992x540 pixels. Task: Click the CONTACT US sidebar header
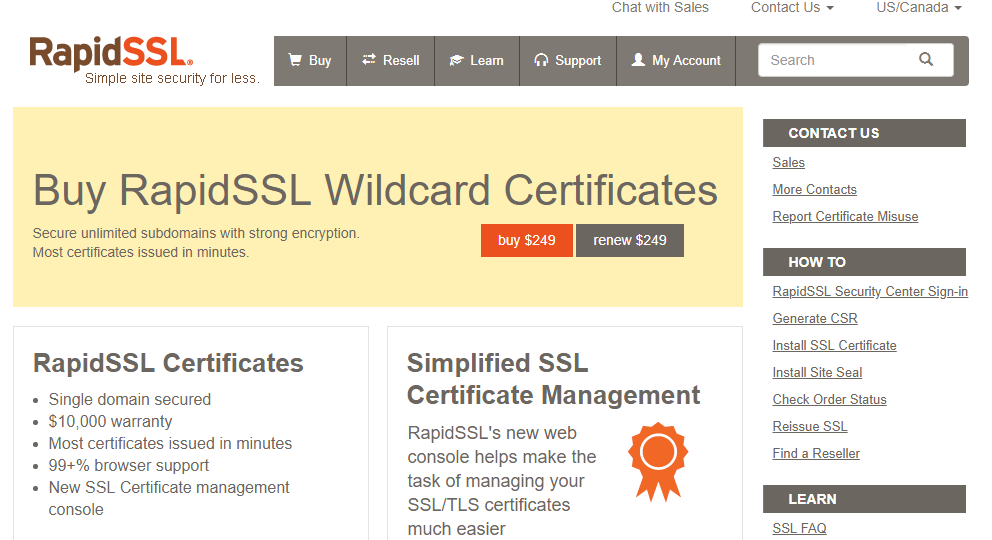pos(864,133)
